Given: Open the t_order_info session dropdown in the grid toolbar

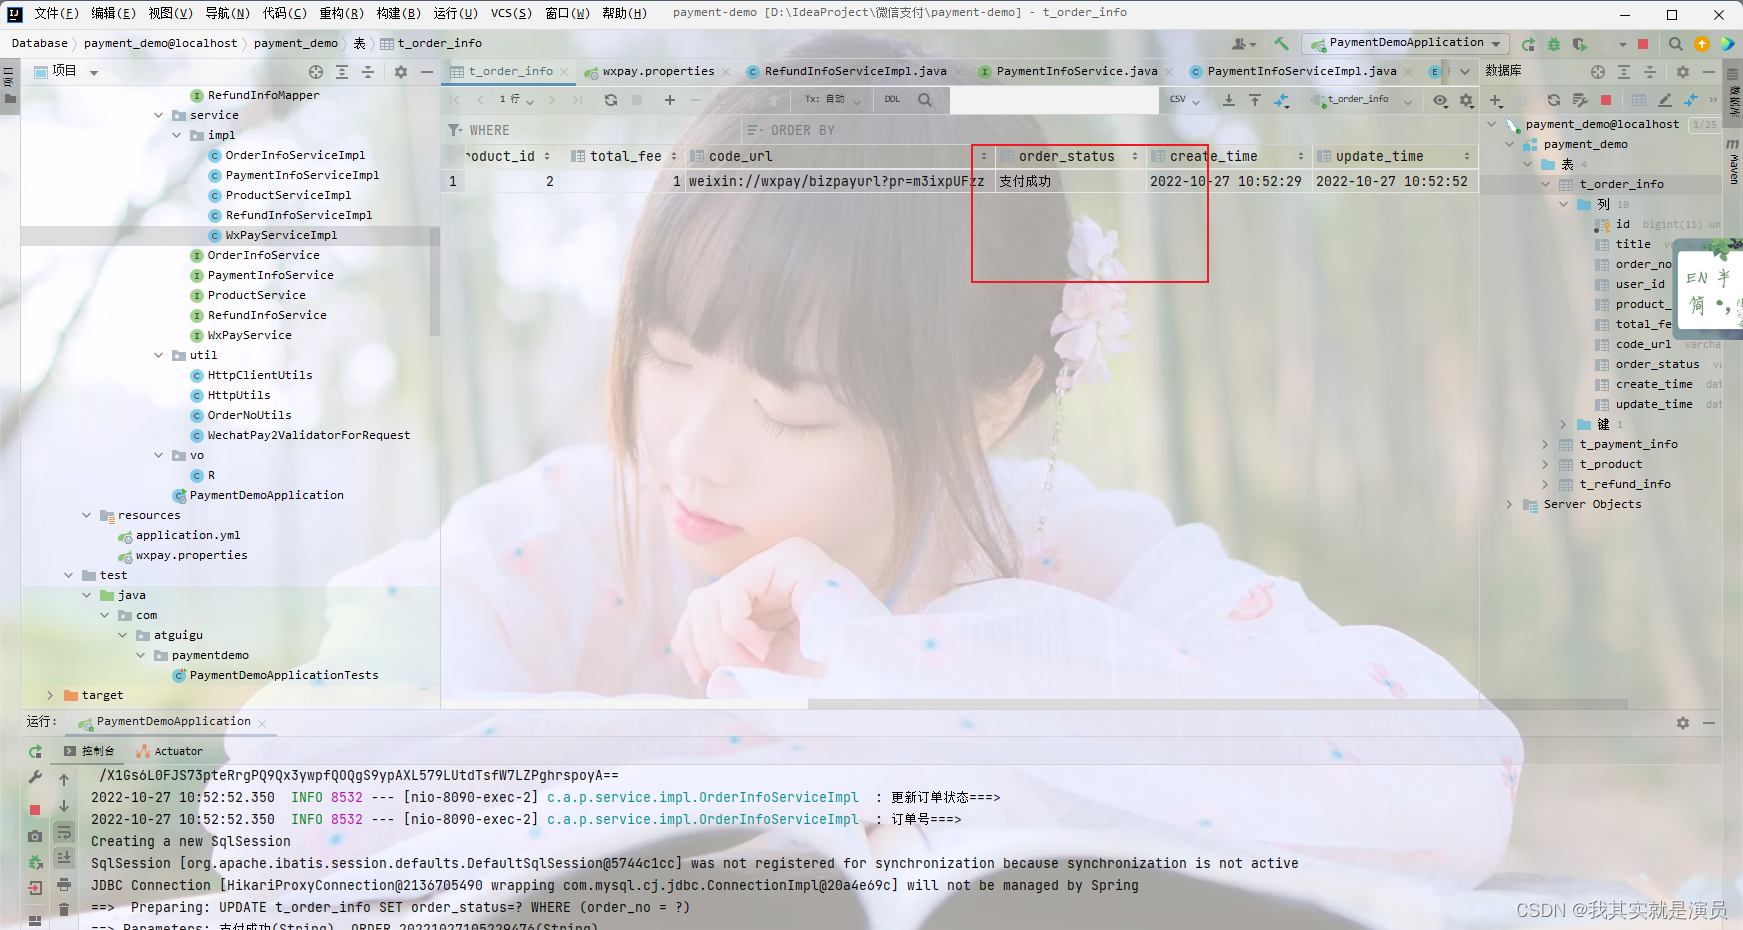Looking at the screenshot, I should pyautogui.click(x=1364, y=100).
